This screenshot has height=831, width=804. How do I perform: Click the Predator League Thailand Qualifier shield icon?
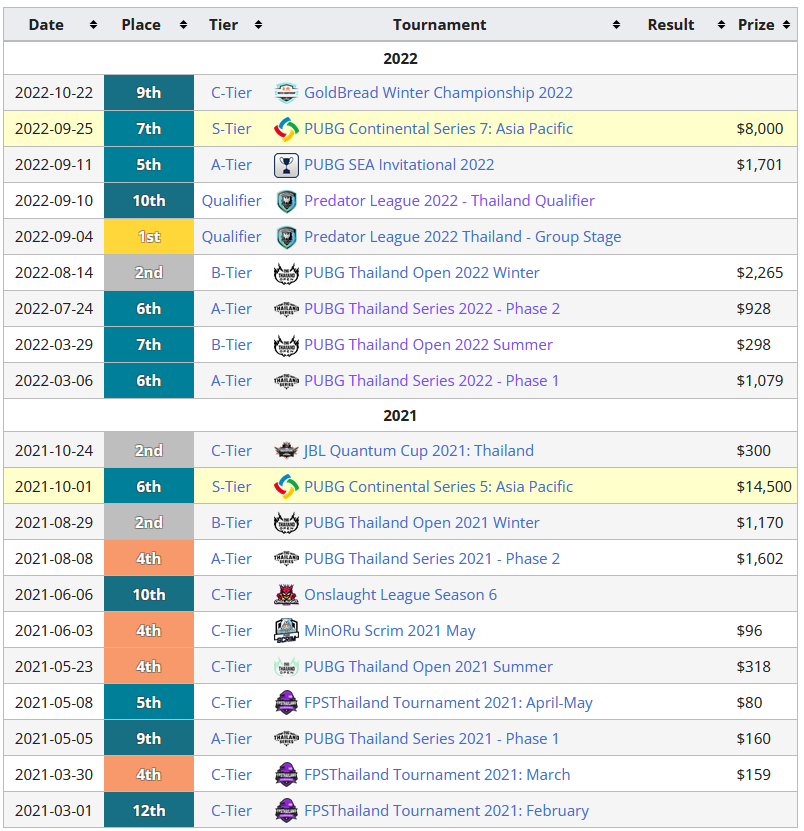pyautogui.click(x=286, y=201)
